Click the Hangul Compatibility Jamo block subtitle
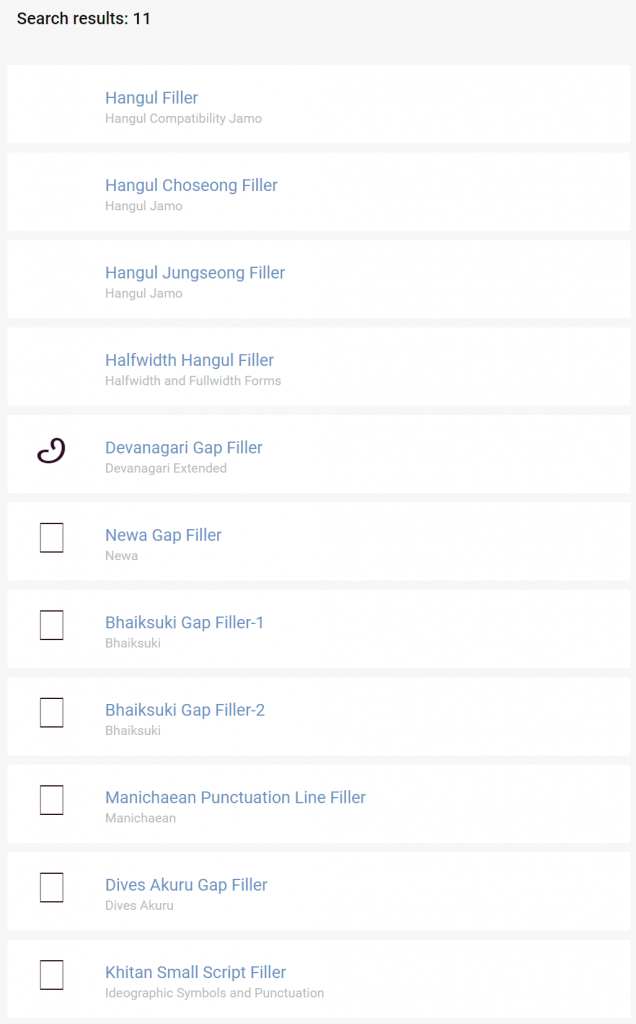Image resolution: width=636 pixels, height=1024 pixels. (183, 119)
